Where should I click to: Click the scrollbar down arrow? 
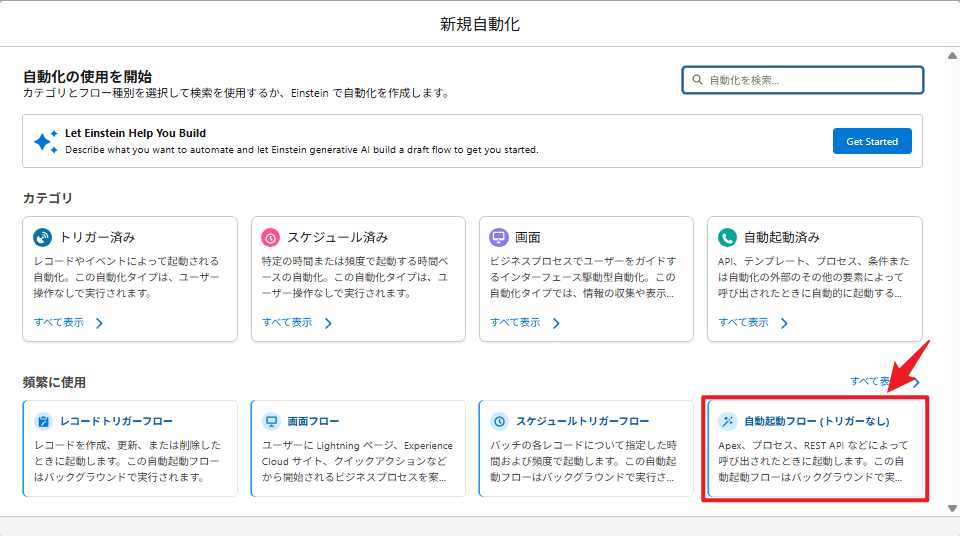(951, 508)
